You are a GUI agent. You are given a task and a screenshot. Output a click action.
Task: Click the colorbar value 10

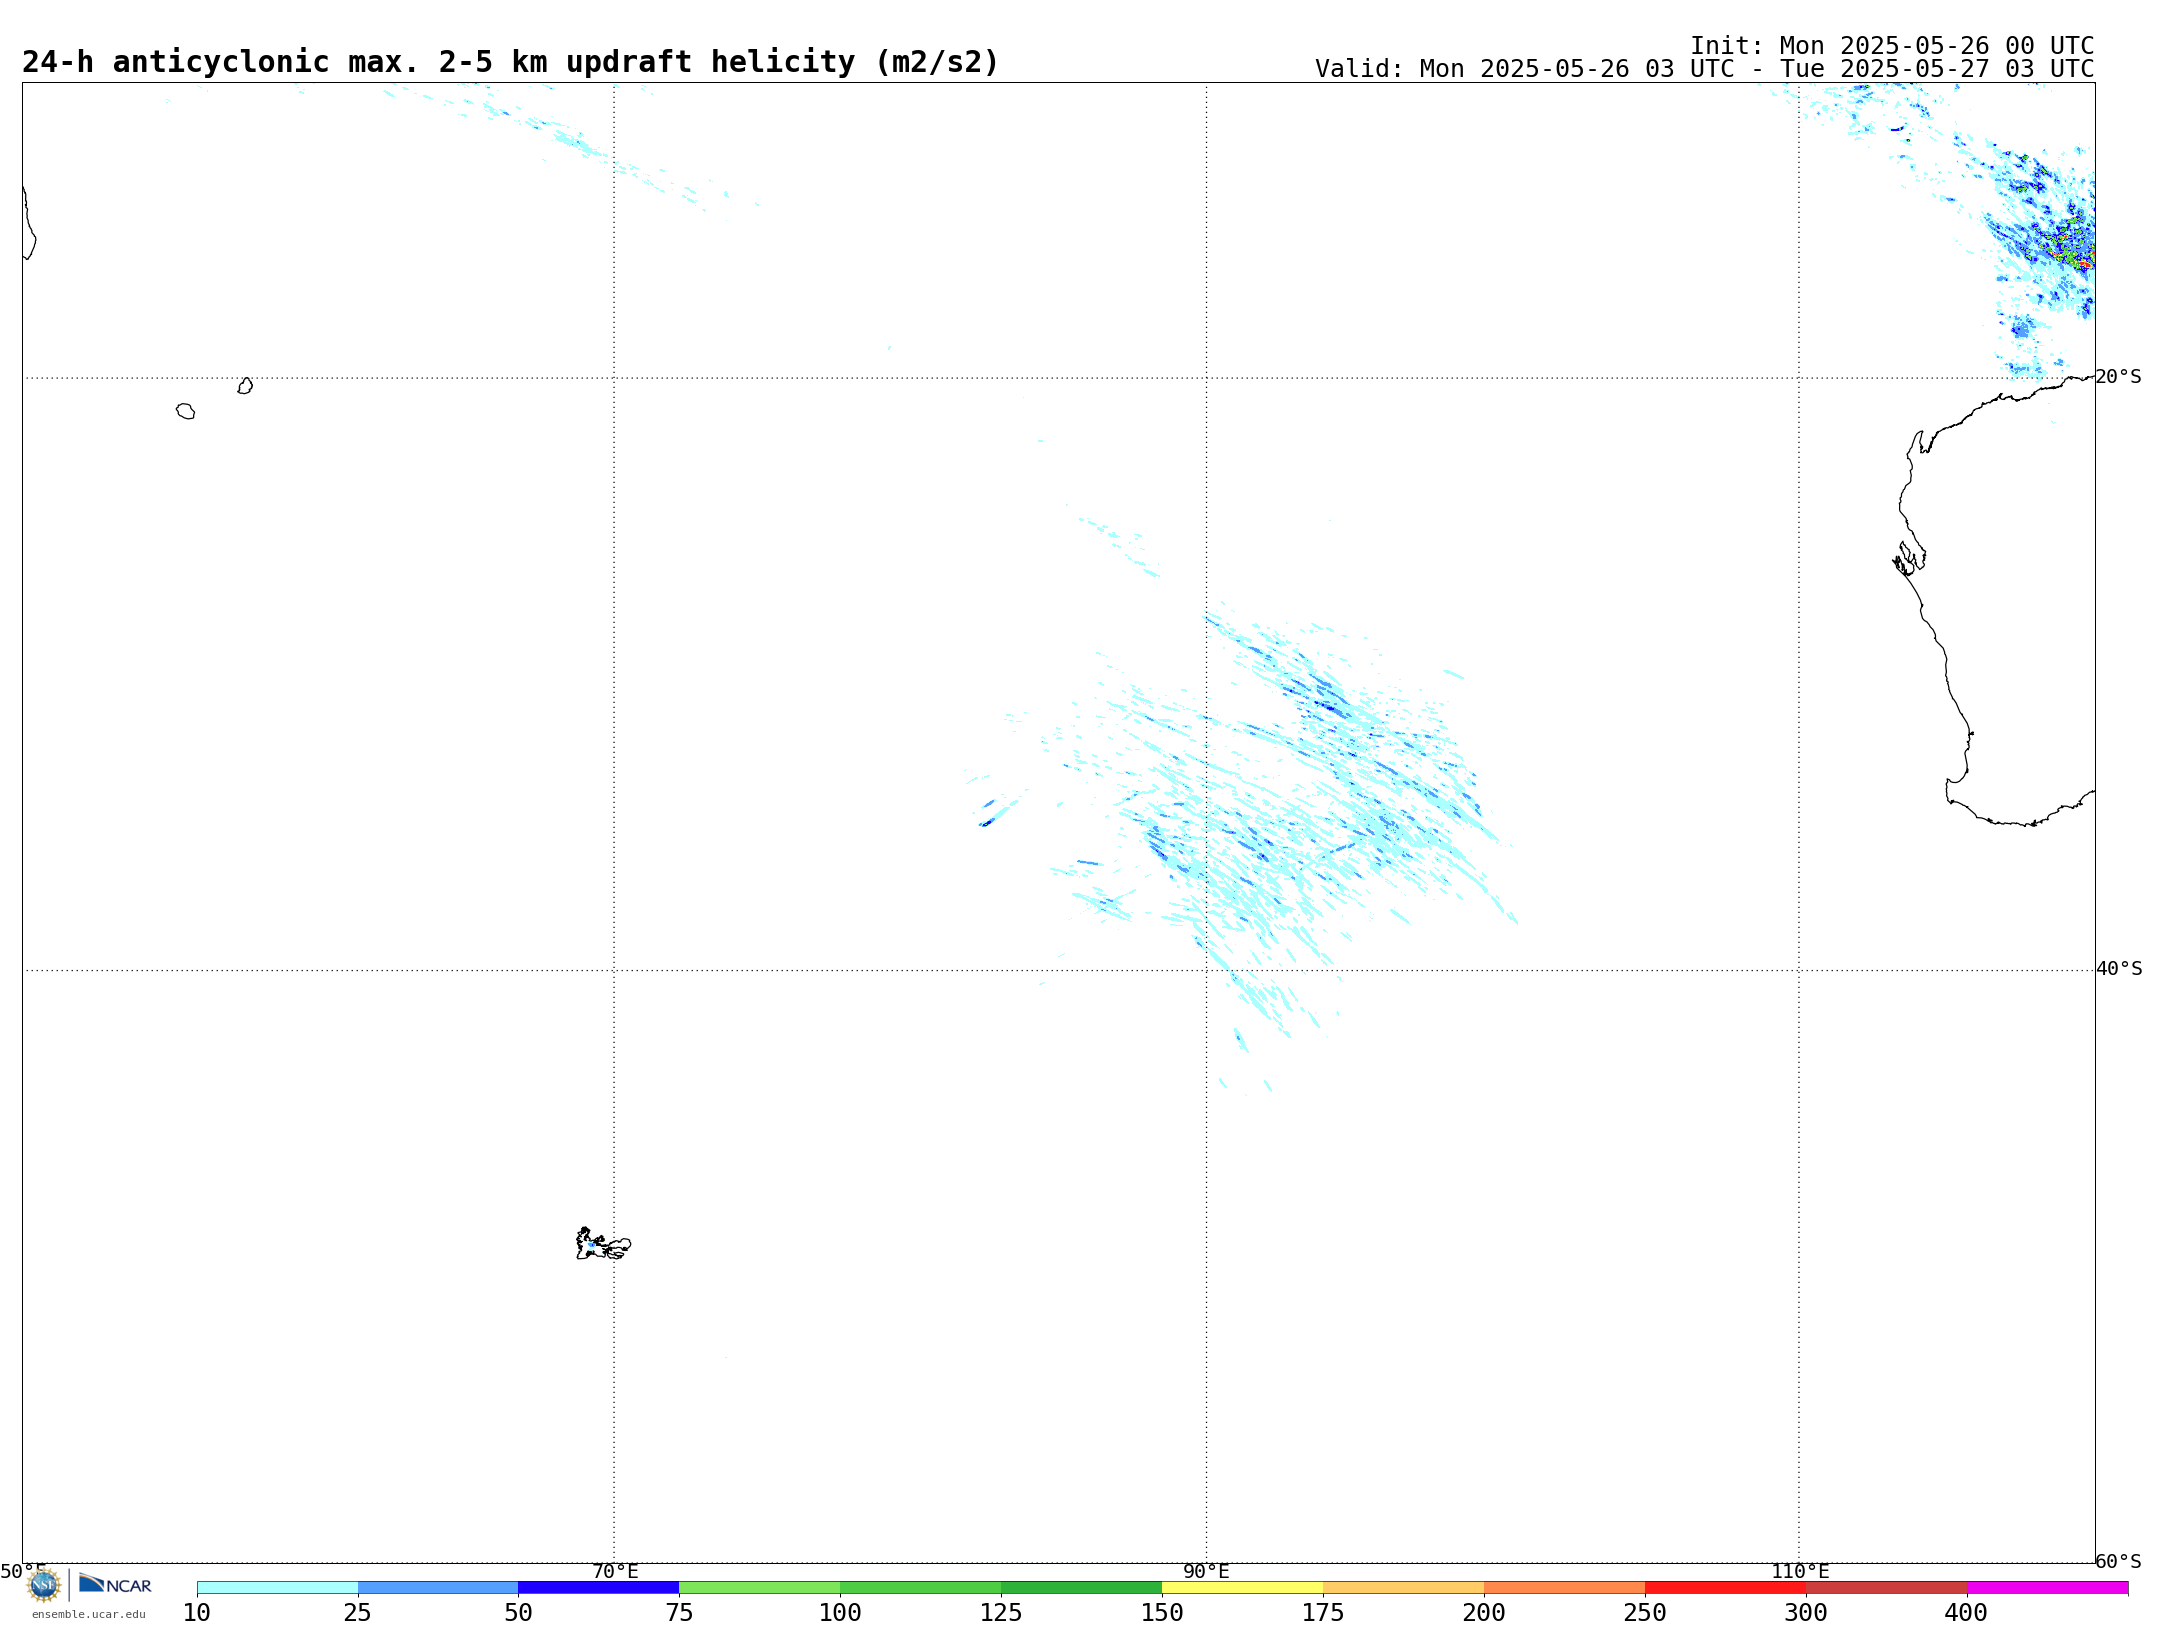point(197,1613)
